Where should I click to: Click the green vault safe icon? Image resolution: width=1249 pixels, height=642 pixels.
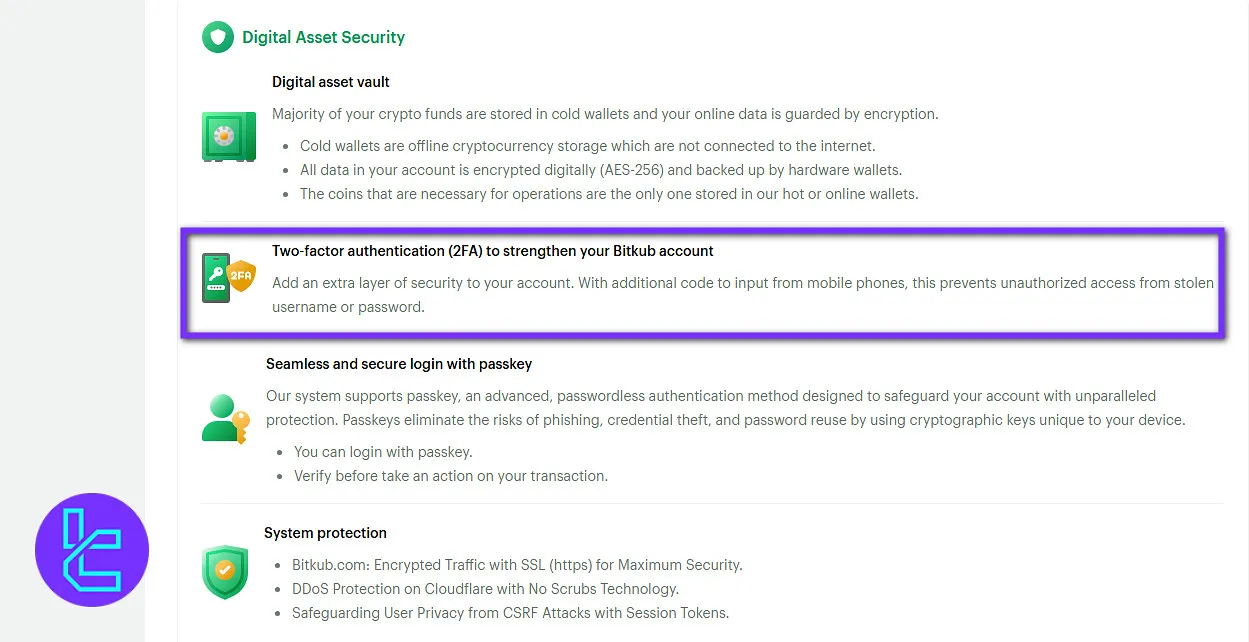229,137
